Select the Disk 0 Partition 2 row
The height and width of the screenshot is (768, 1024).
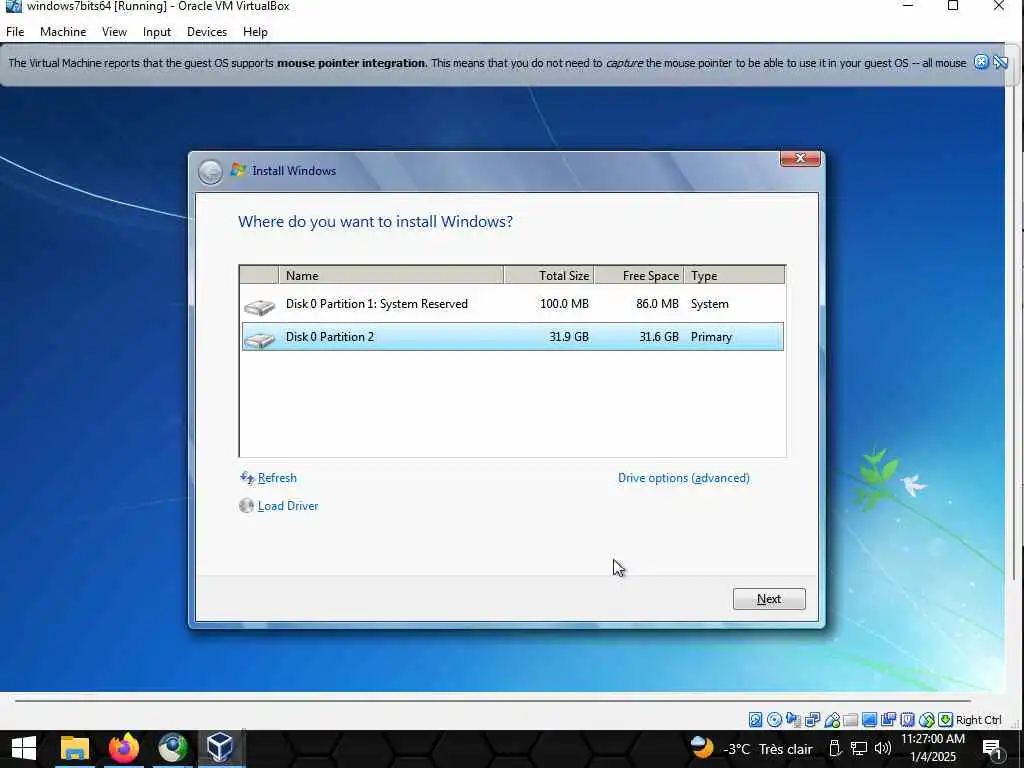point(513,337)
